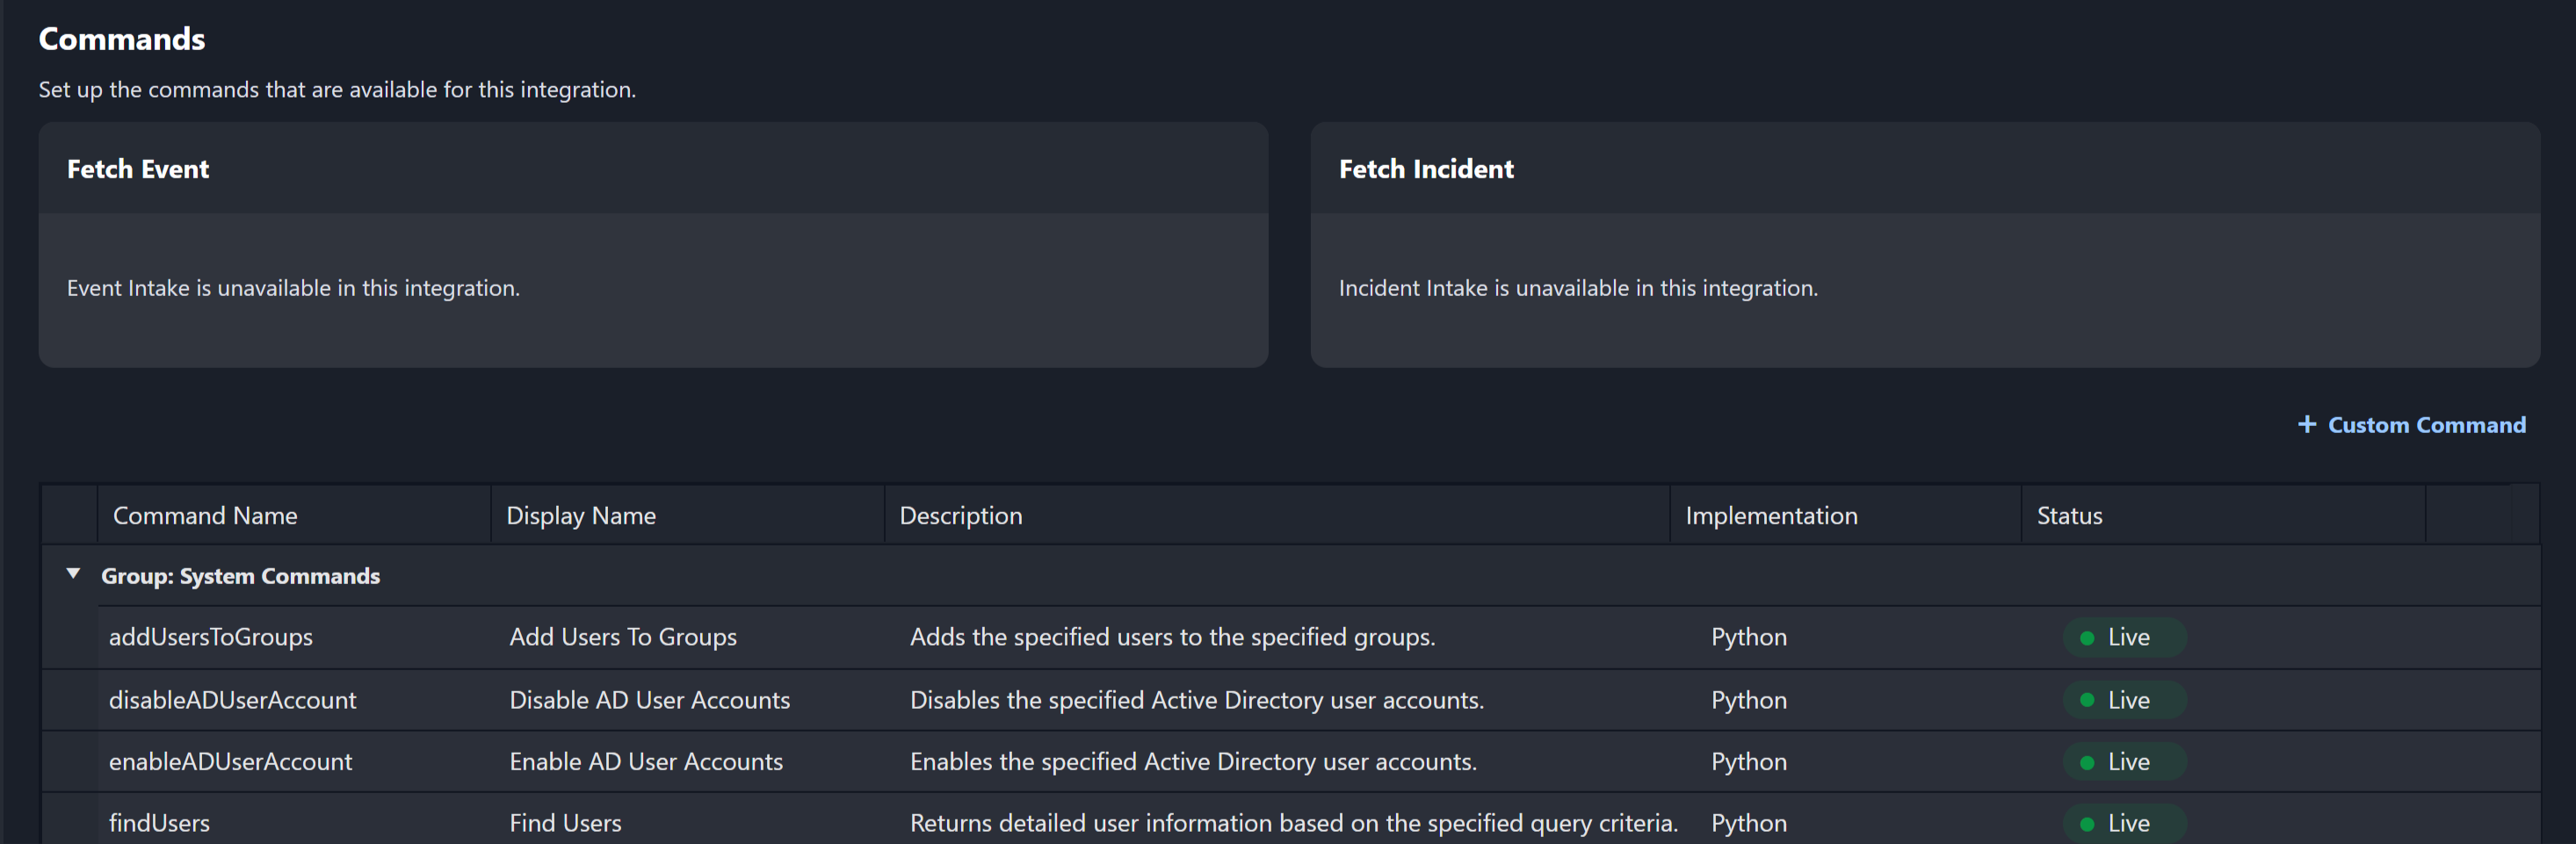The height and width of the screenshot is (844, 2576).
Task: Open the addUsersToGroups command
Action: [x=211, y=637]
